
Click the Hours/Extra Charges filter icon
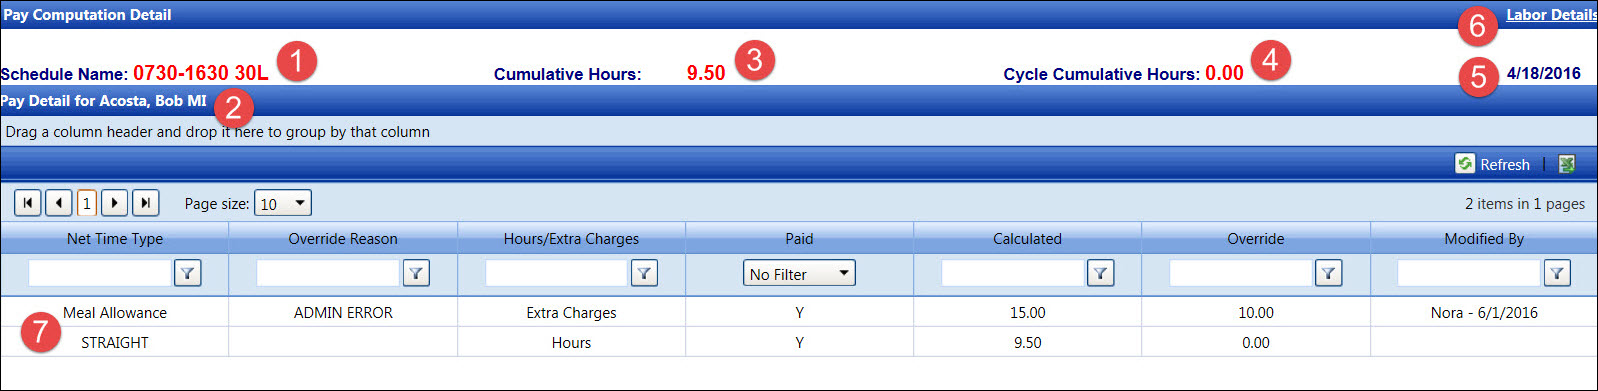[645, 273]
